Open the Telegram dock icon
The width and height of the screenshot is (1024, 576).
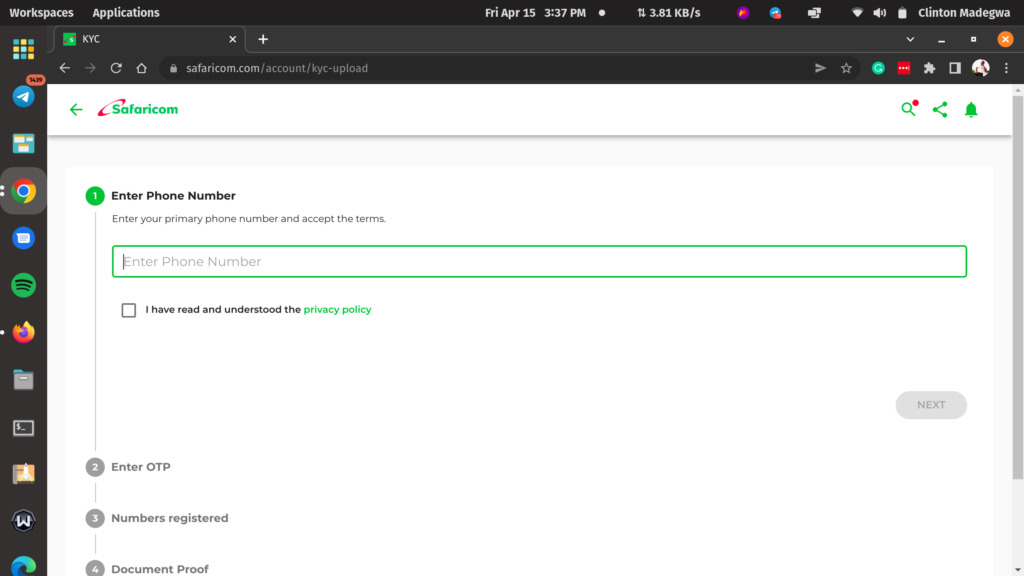(x=24, y=97)
